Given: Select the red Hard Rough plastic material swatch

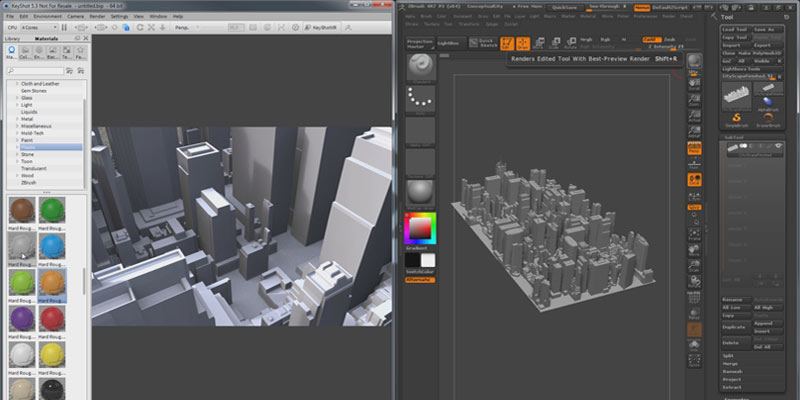Looking at the screenshot, I should coord(52,319).
